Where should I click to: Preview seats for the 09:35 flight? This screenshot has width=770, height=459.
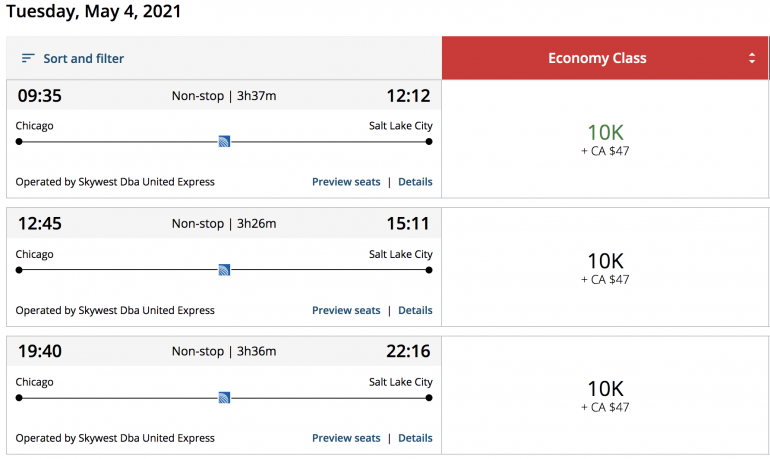point(346,182)
